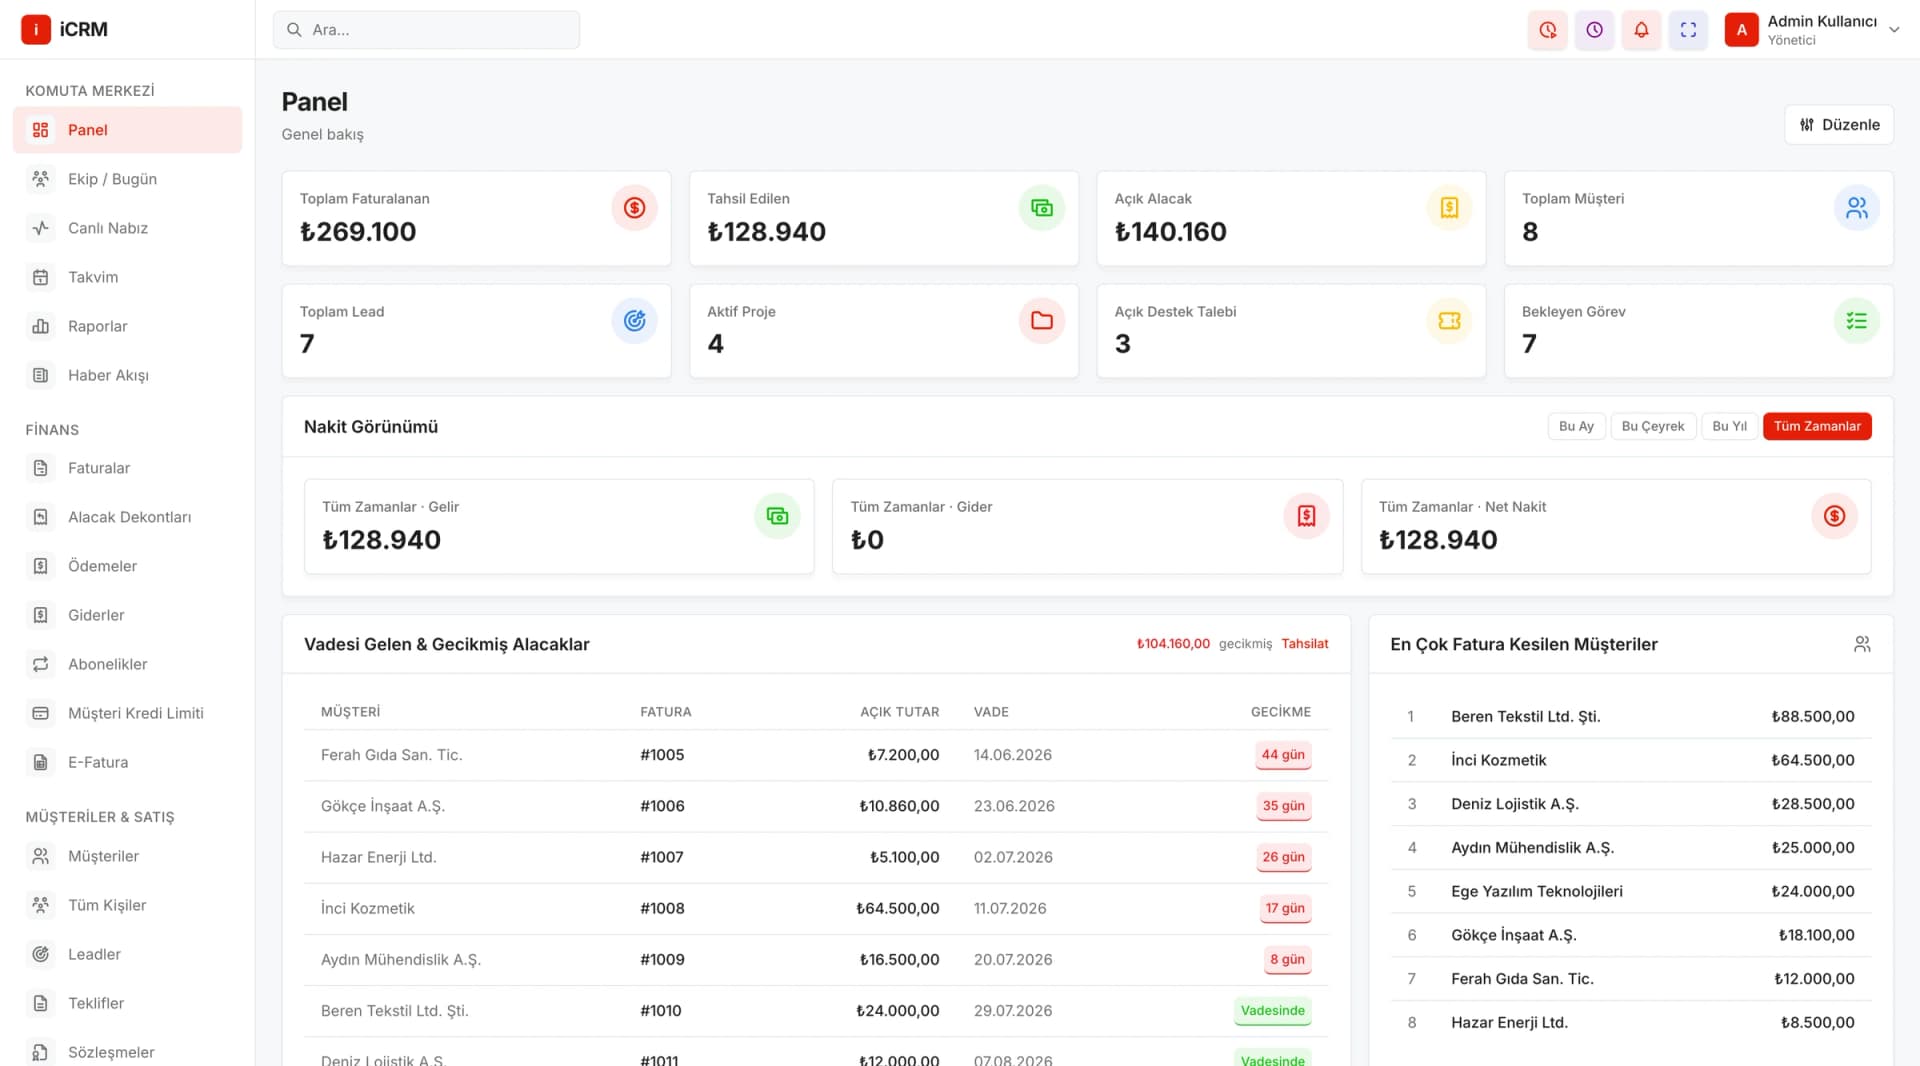
Task: Open Teklifler in the sidebar
Action: tap(127, 1003)
